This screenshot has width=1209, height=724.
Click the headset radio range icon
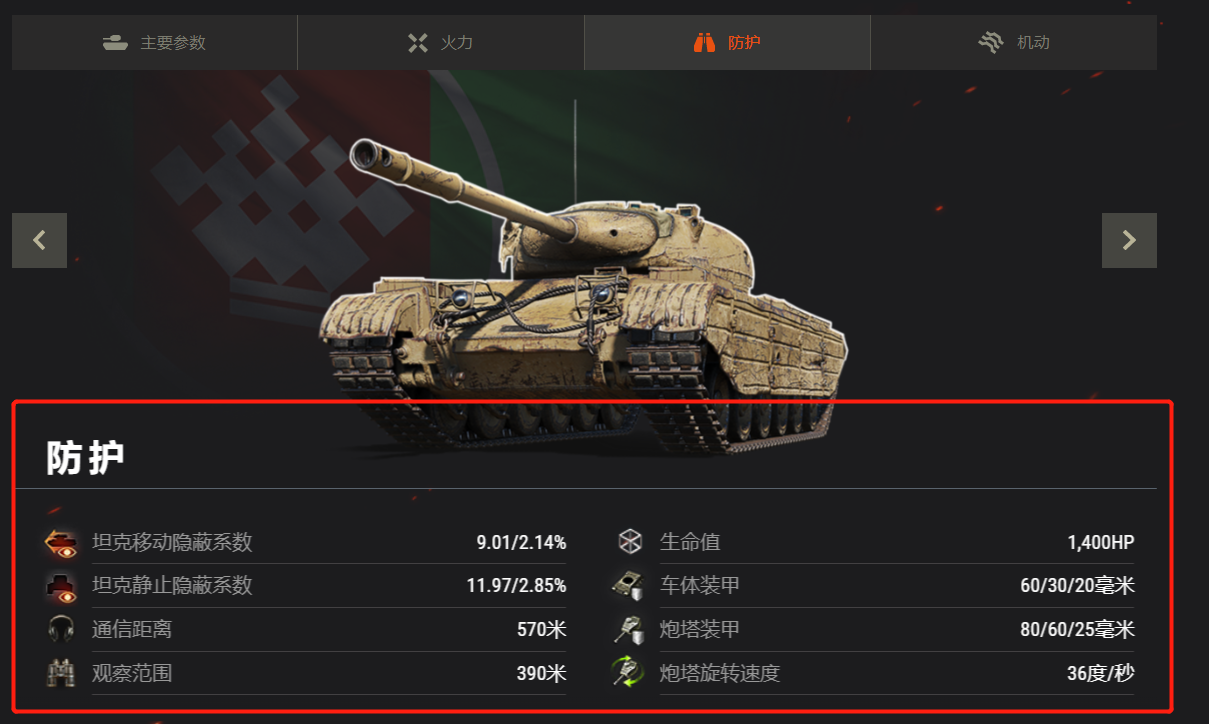61,630
